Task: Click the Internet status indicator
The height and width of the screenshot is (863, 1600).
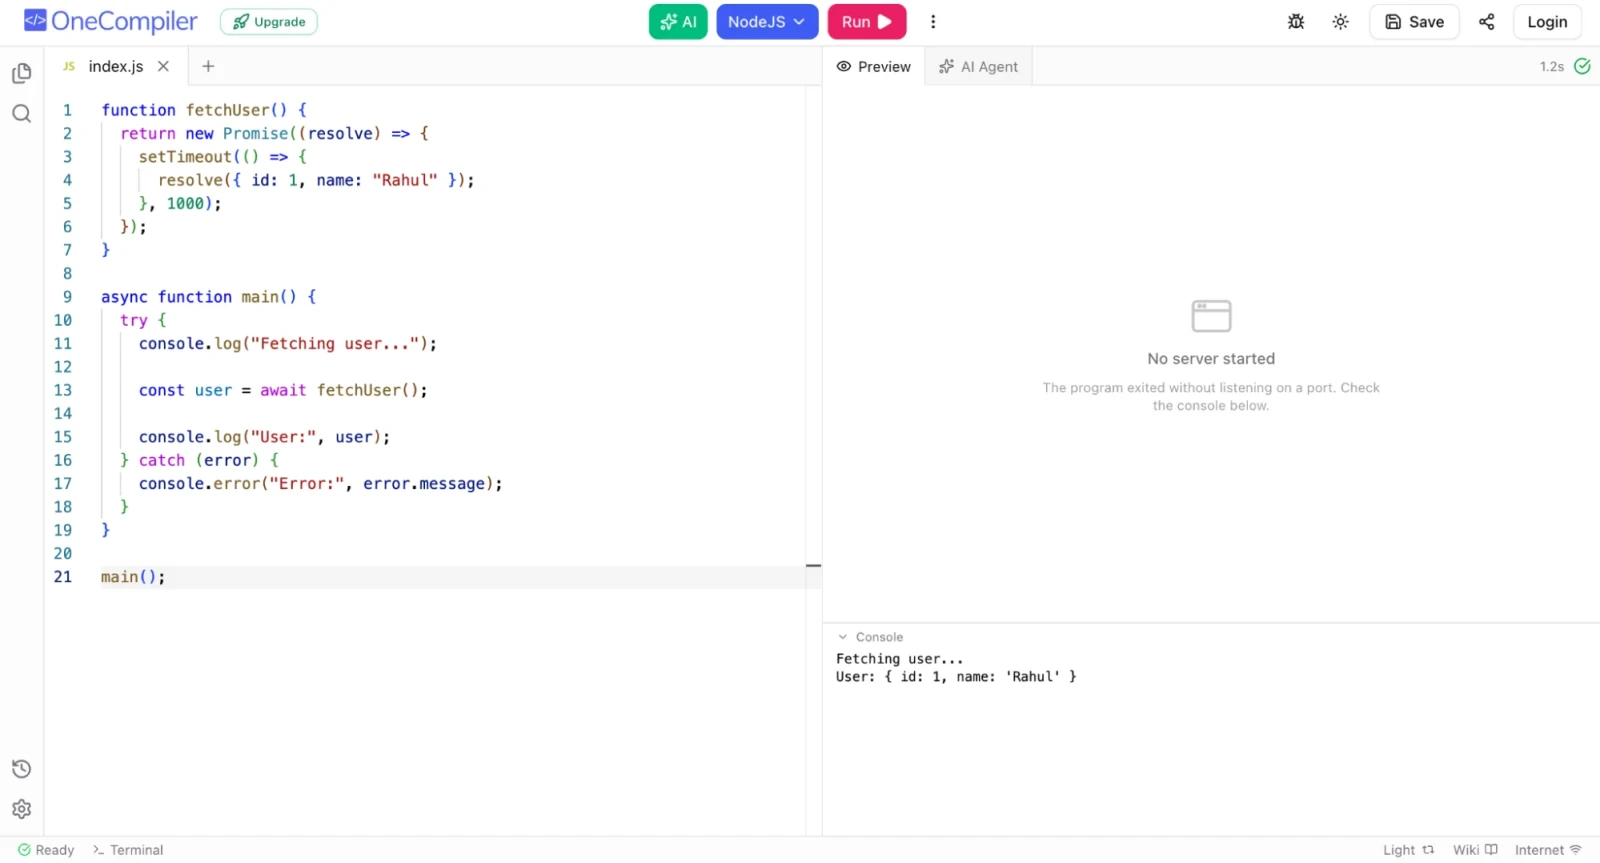Action: click(x=1548, y=850)
